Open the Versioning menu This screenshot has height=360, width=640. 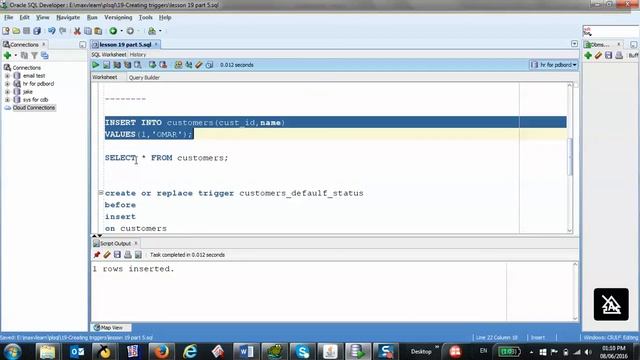coord(118,18)
